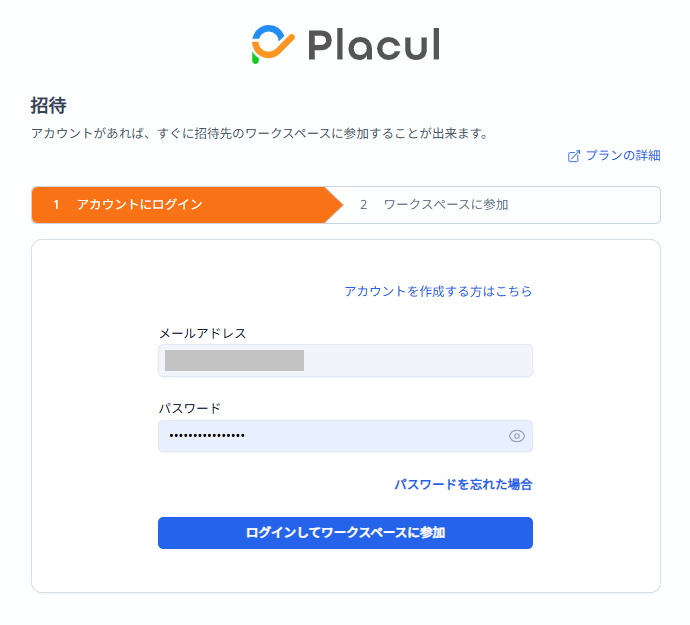Image resolution: width=690 pixels, height=625 pixels.
Task: Focus the メールアドレス input field
Action: [420, 361]
